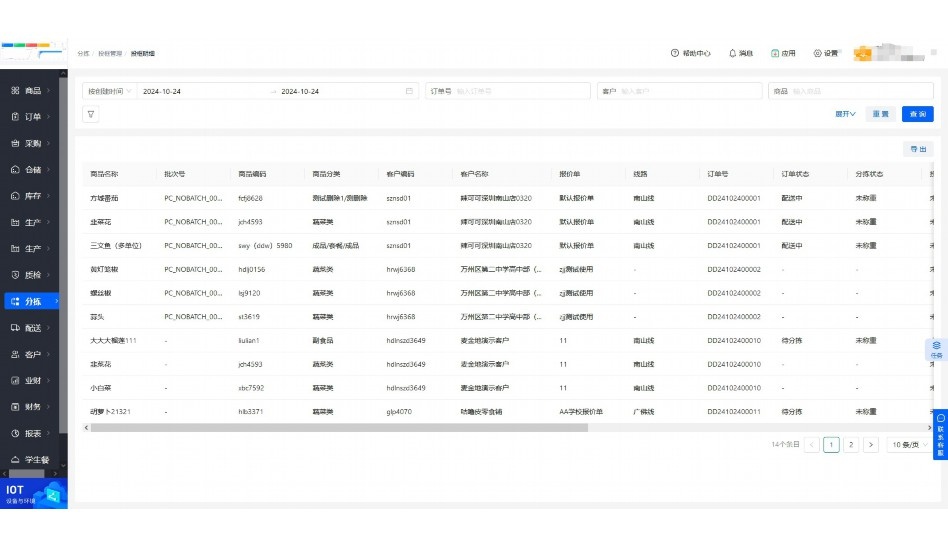Click the 客户 input field

tap(690, 91)
